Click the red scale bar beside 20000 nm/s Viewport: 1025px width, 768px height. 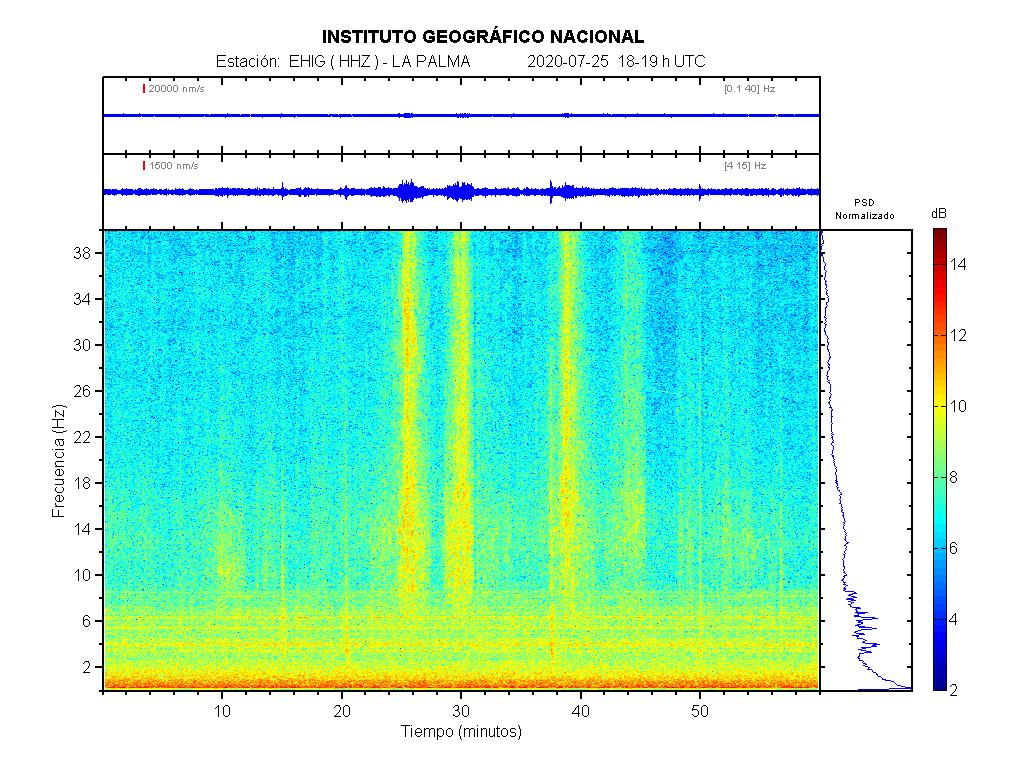click(x=144, y=88)
